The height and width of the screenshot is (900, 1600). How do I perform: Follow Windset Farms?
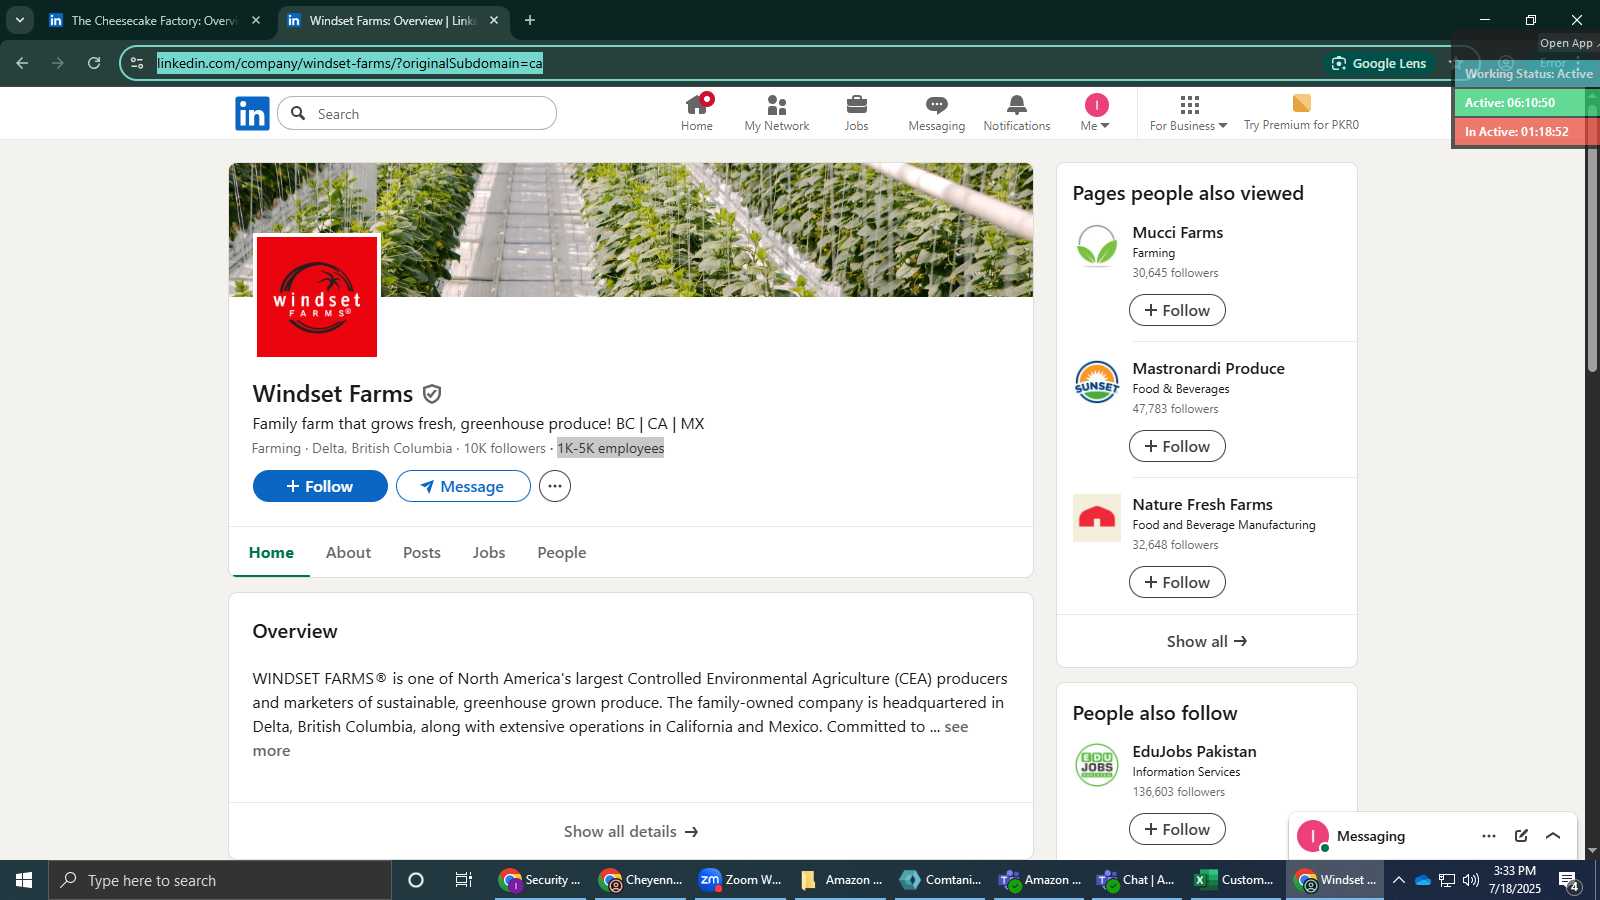320,486
